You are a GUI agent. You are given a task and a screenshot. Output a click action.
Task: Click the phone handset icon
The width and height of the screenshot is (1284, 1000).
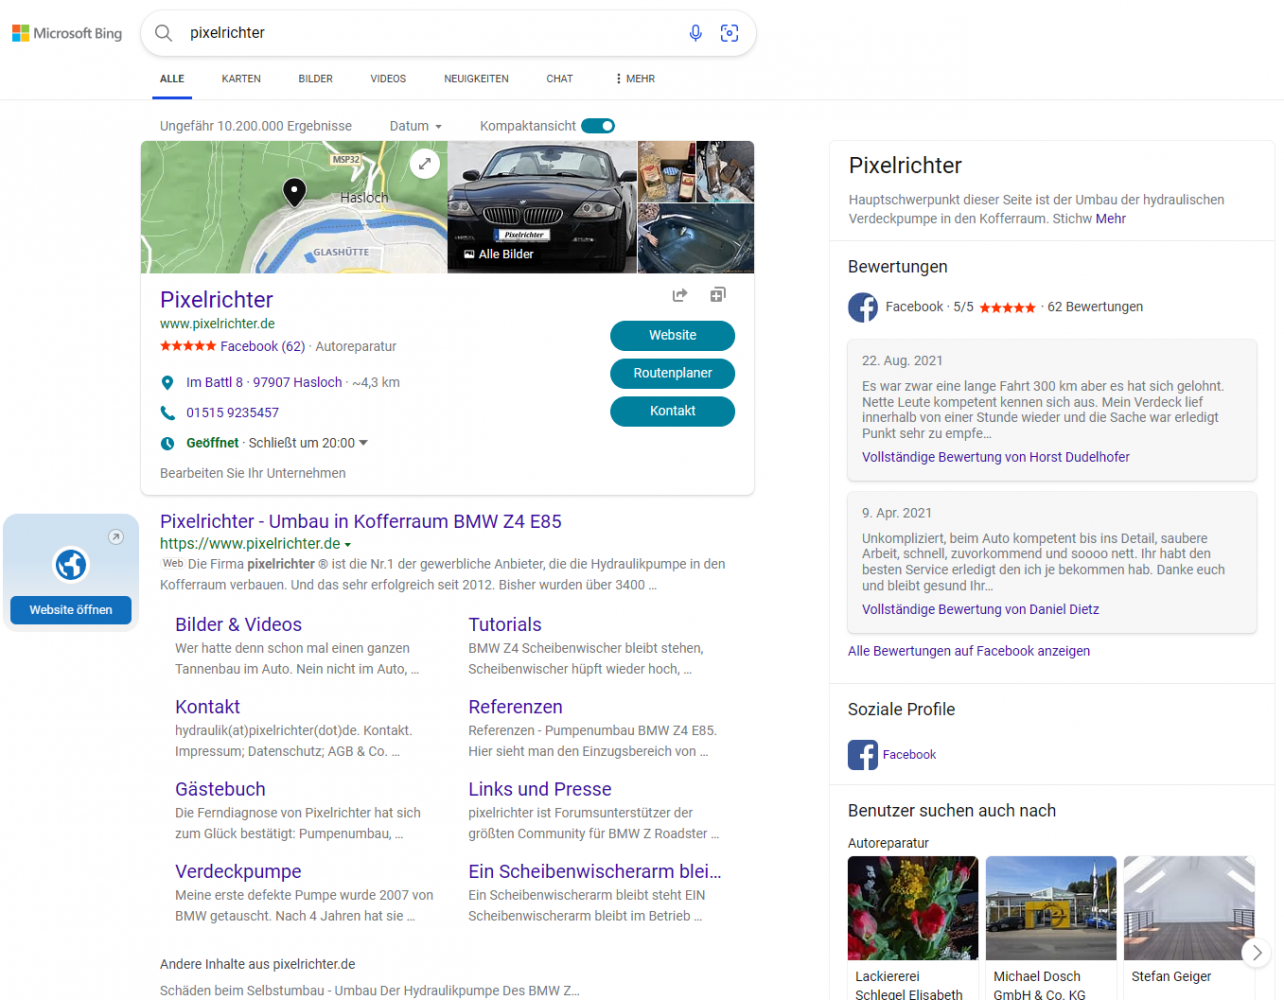[x=167, y=413]
